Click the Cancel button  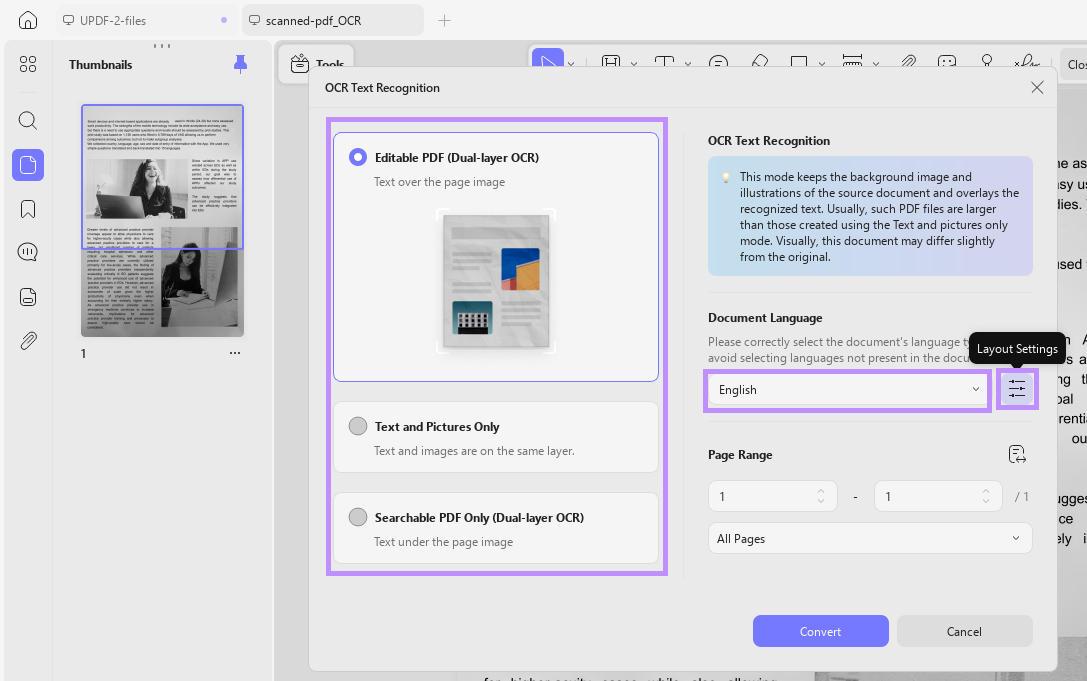coord(964,631)
